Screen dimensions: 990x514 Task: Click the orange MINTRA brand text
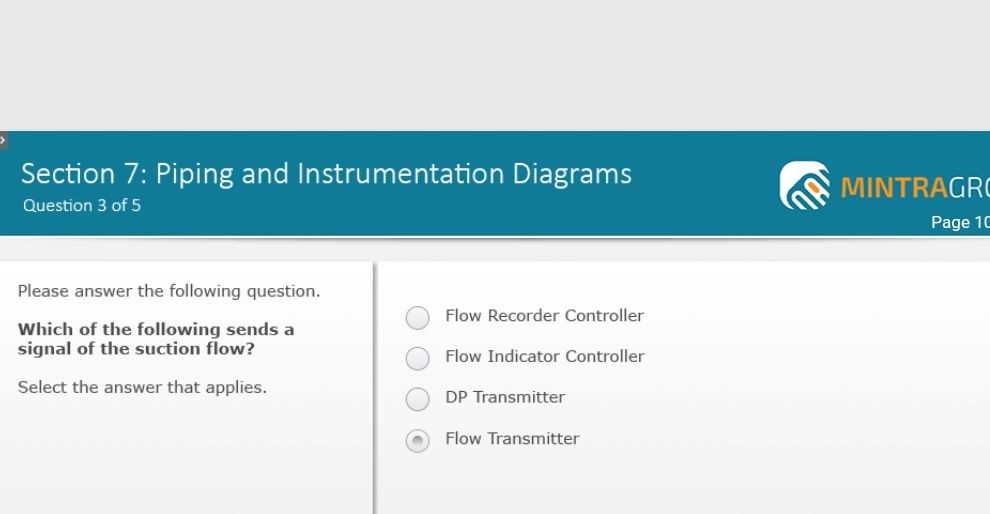[894, 188]
